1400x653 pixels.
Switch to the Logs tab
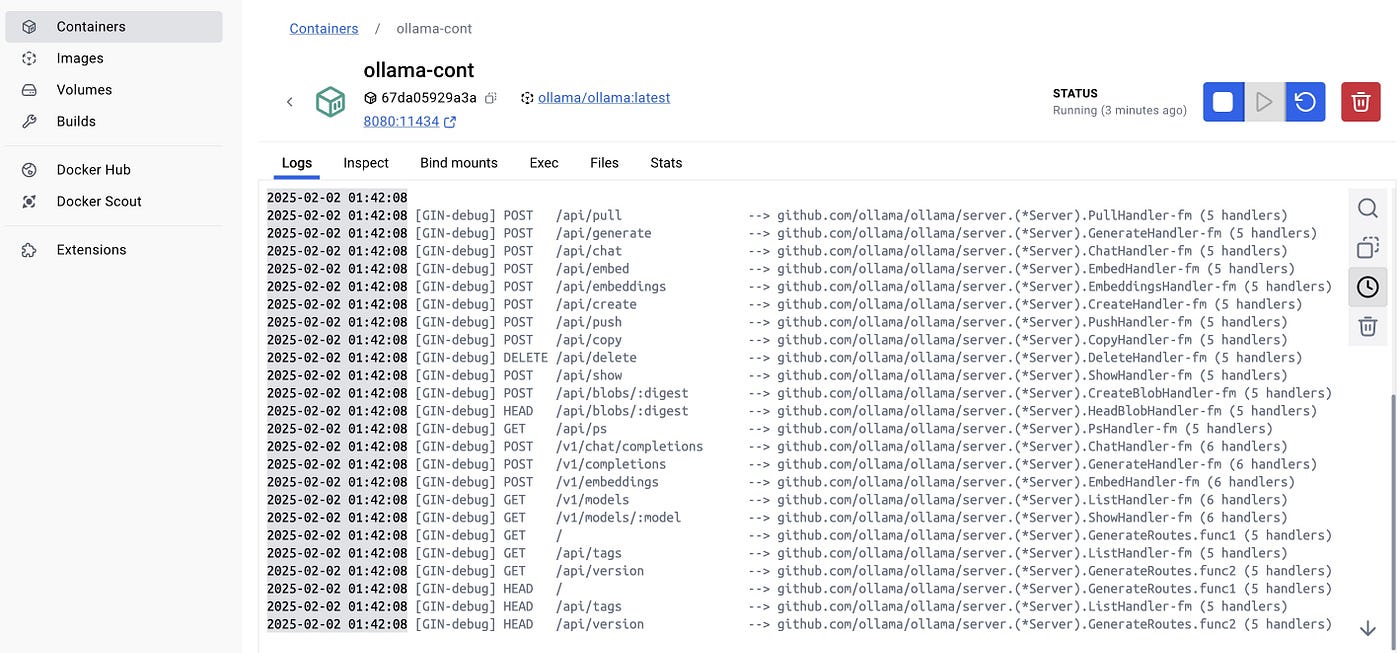pos(297,163)
